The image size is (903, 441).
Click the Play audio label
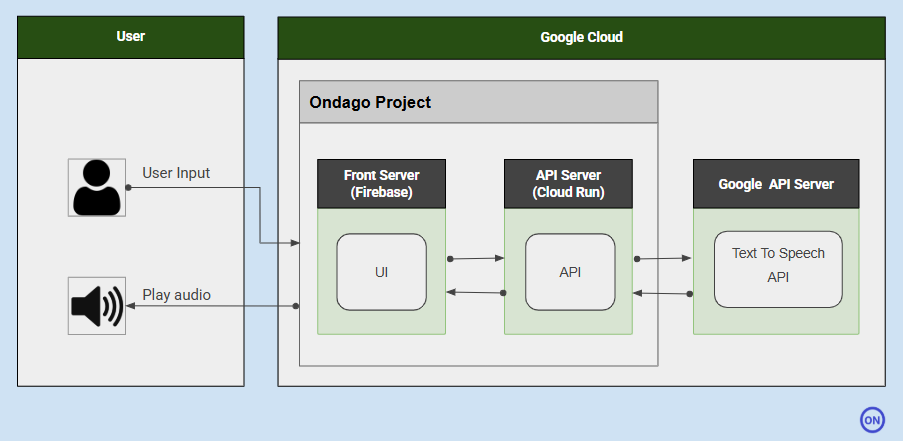[177, 295]
